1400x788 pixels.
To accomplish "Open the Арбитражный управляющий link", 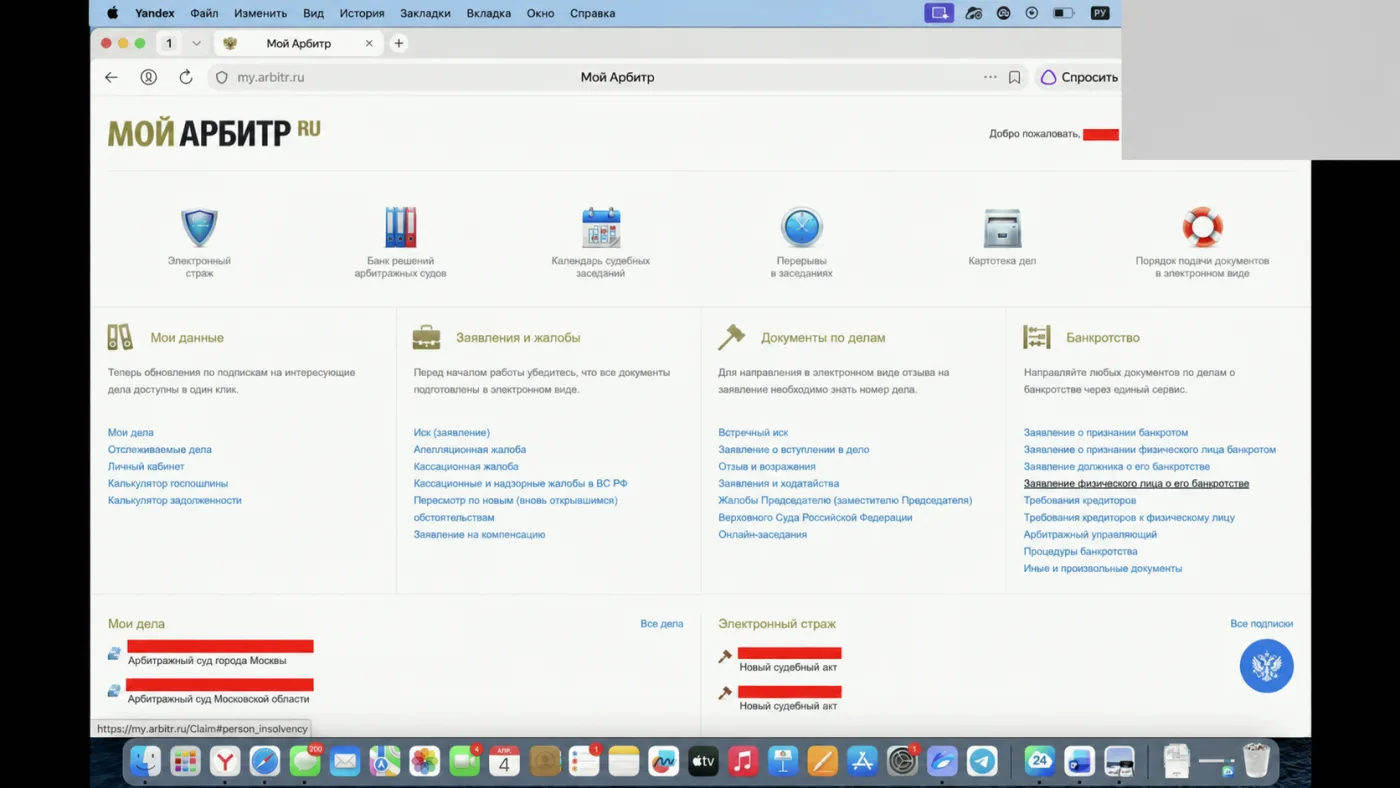I will [x=1090, y=535].
